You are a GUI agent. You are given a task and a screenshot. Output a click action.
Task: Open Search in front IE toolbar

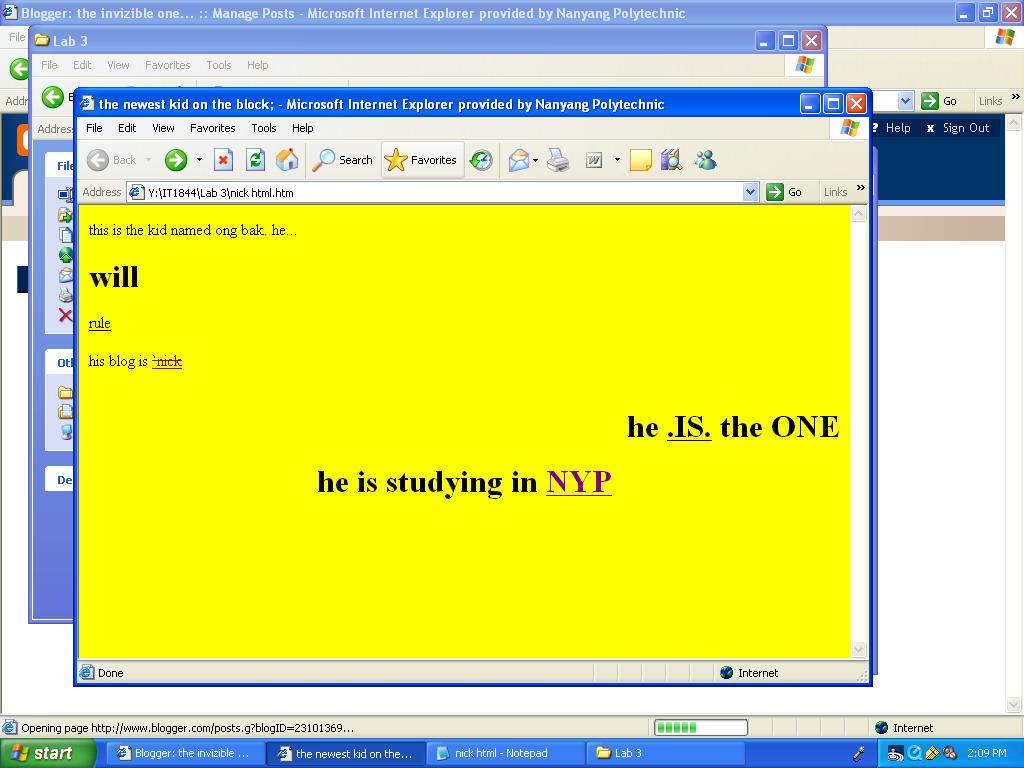point(342,160)
